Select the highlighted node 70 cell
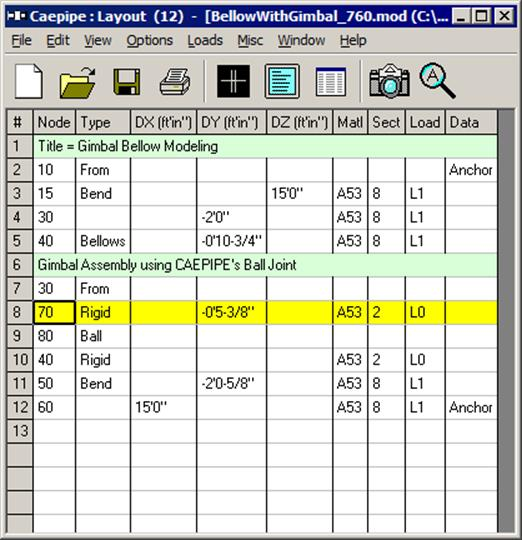The width and height of the screenshot is (522, 540). [x=54, y=312]
